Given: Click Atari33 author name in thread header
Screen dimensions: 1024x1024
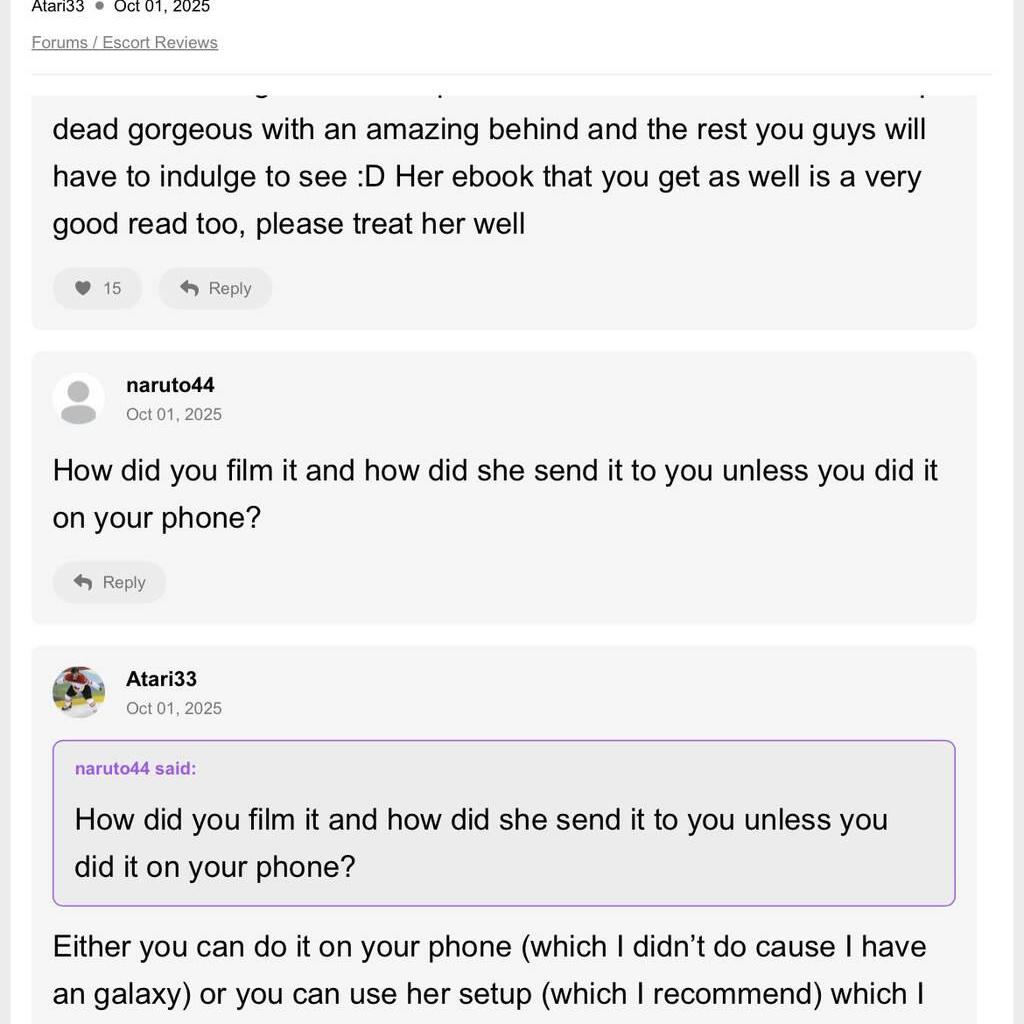Looking at the screenshot, I should click(x=58, y=6).
